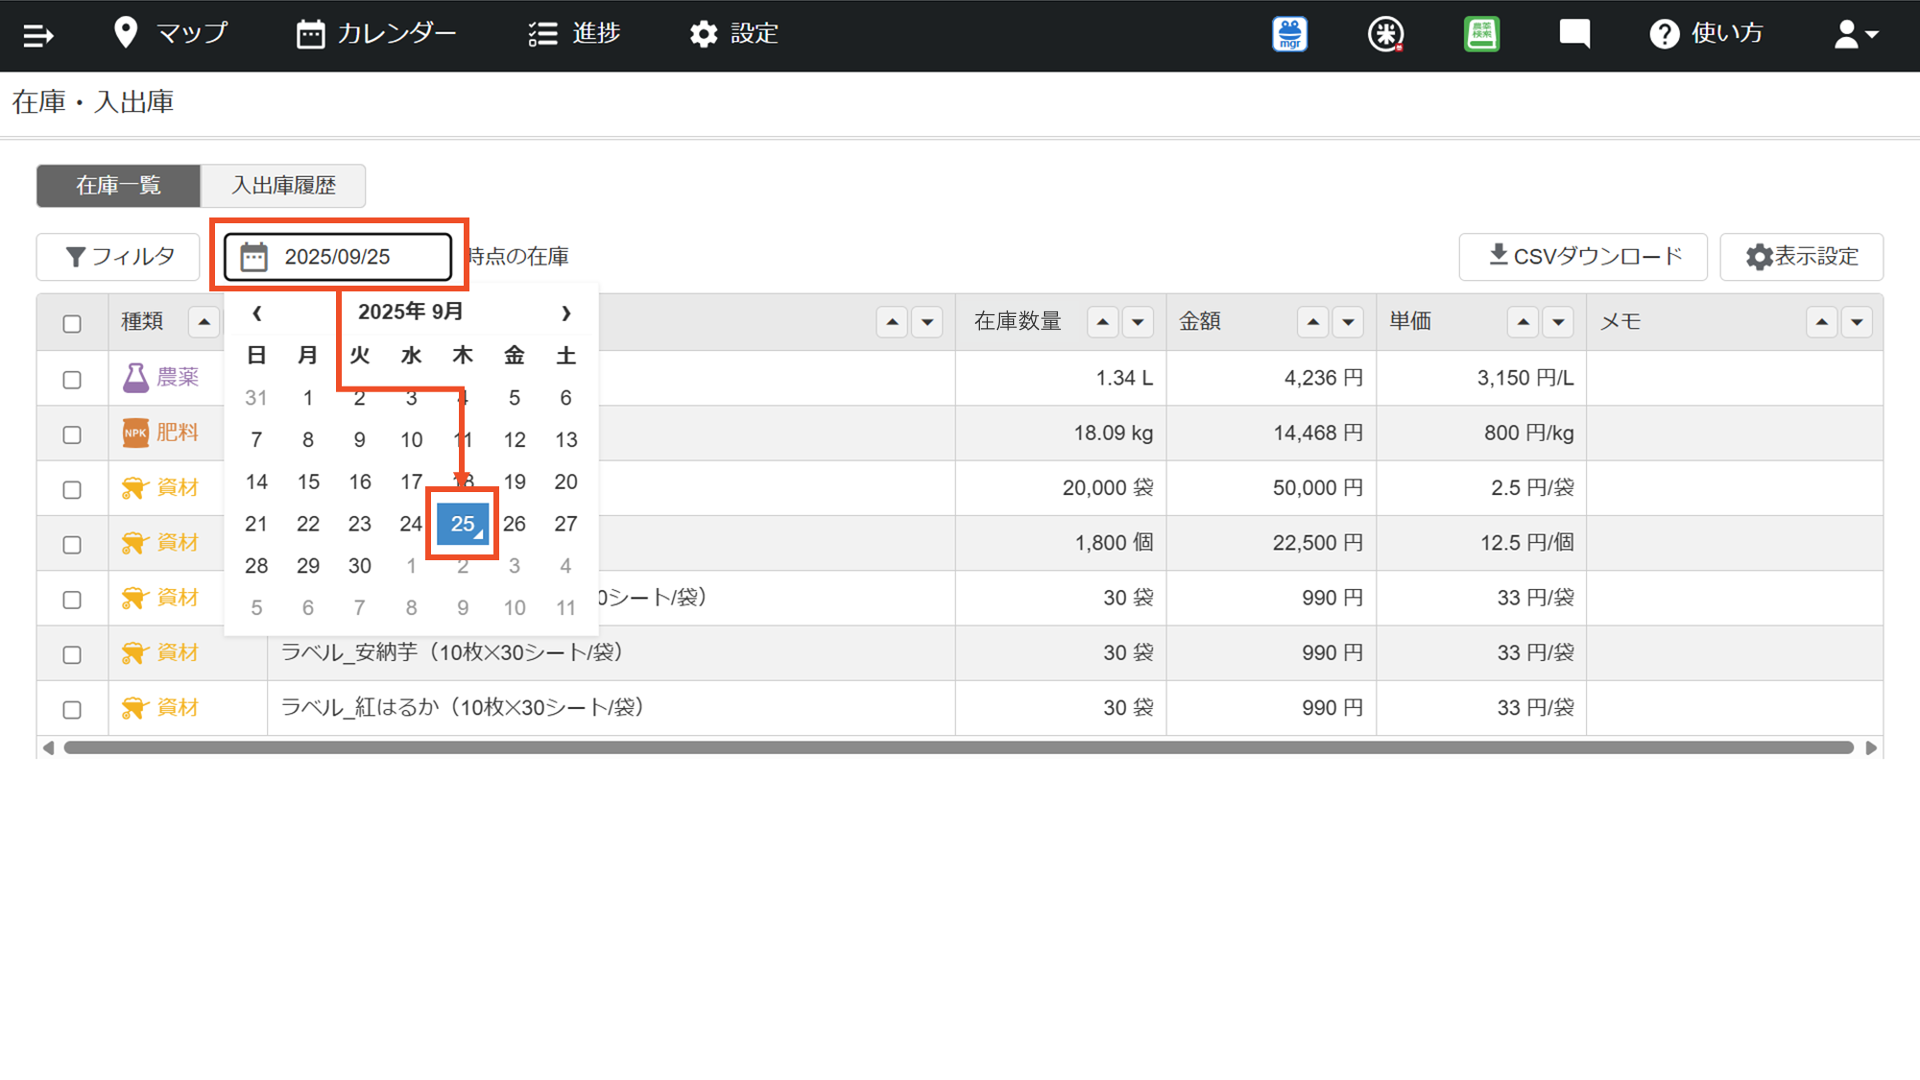Open the hamburger side menu
Screen dimensions: 1920x1080
(x=38, y=36)
